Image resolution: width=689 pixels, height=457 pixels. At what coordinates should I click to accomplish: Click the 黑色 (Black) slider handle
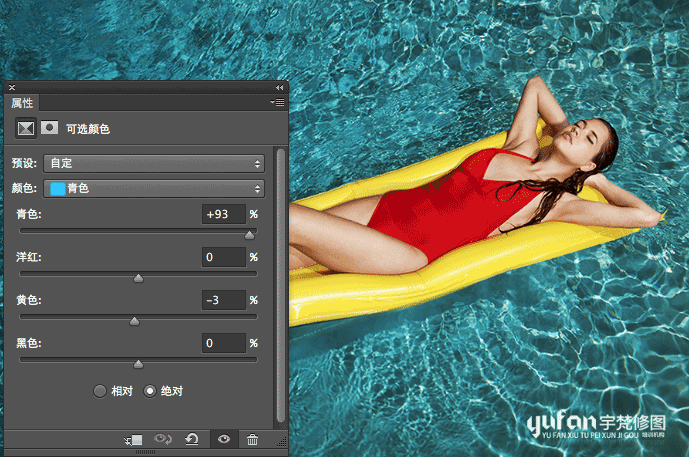point(138,364)
